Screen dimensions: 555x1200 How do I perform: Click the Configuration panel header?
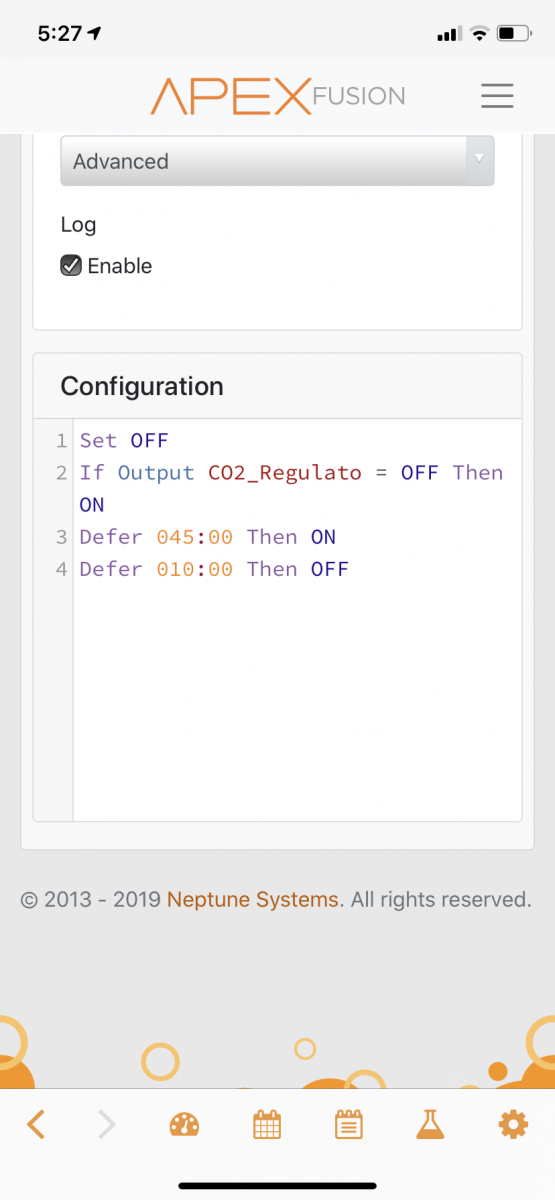tap(278, 386)
